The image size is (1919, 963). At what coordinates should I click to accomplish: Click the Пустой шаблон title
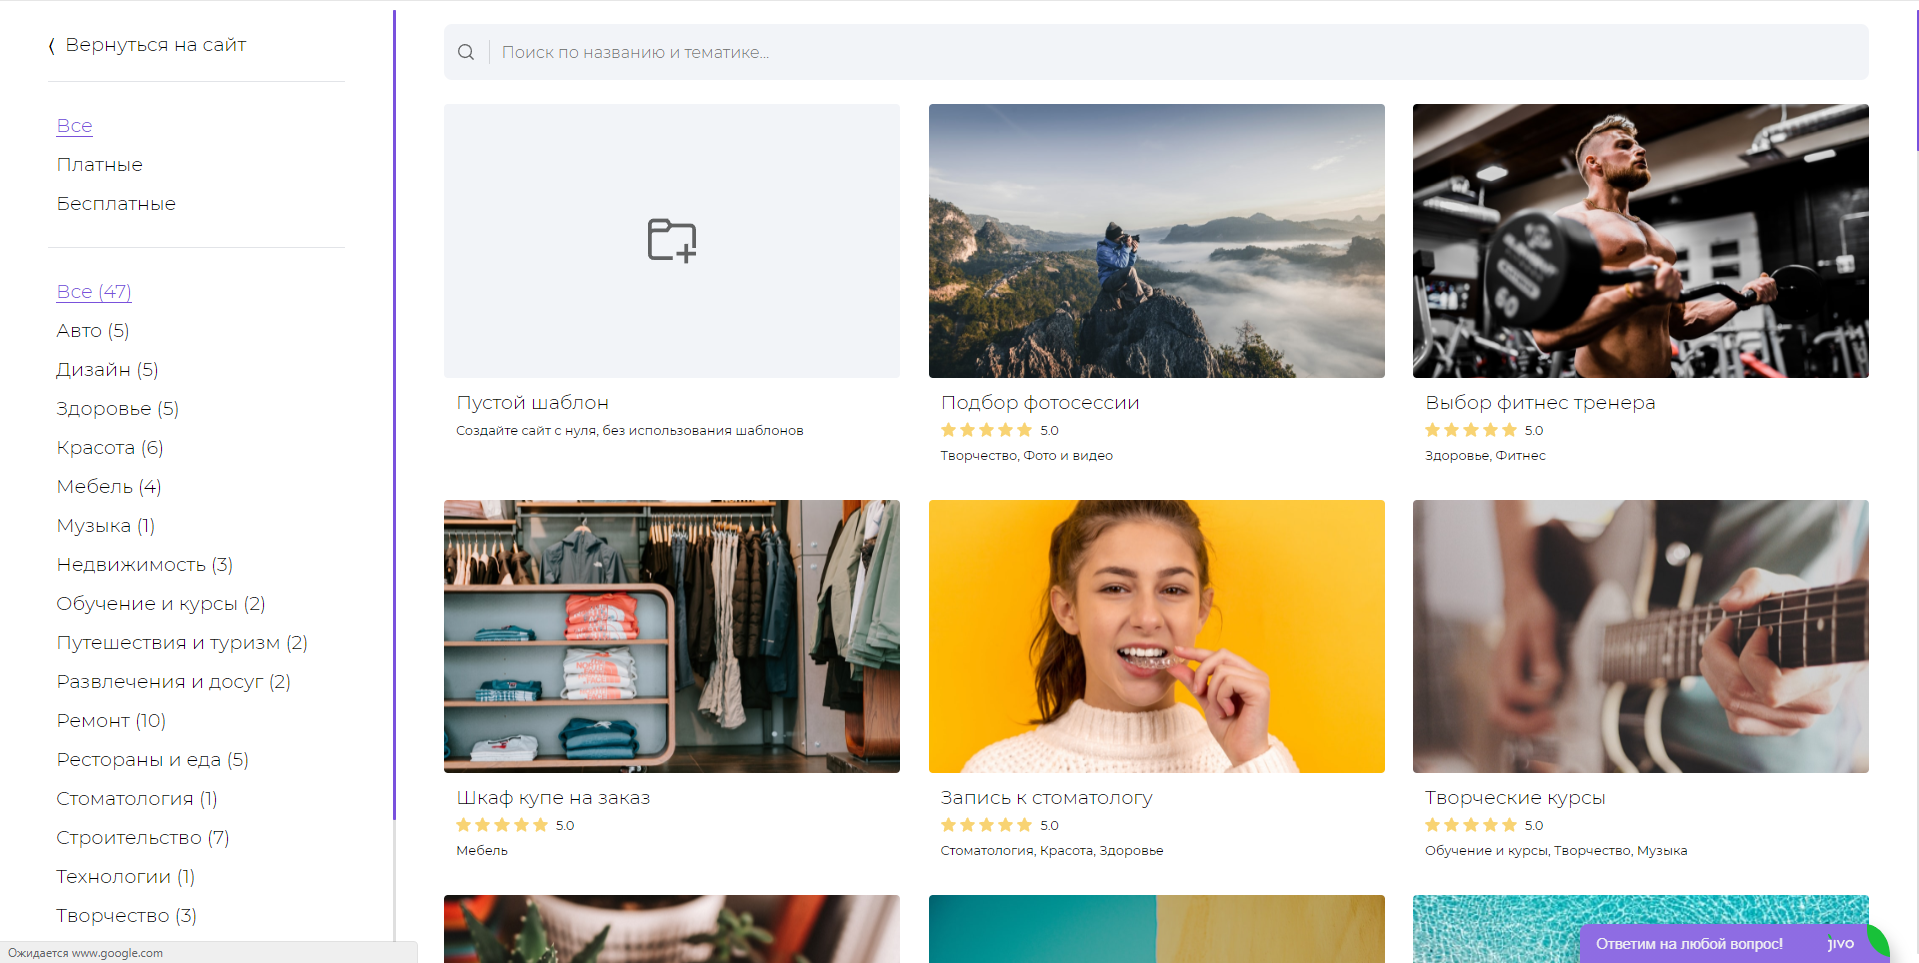click(x=533, y=403)
